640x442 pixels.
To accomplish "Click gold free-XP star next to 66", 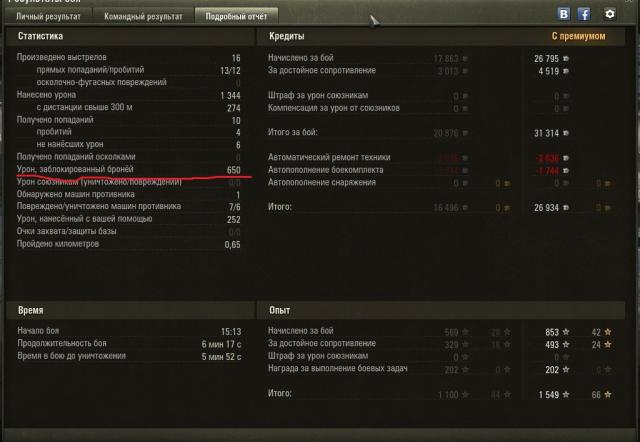I will [x=608, y=395].
